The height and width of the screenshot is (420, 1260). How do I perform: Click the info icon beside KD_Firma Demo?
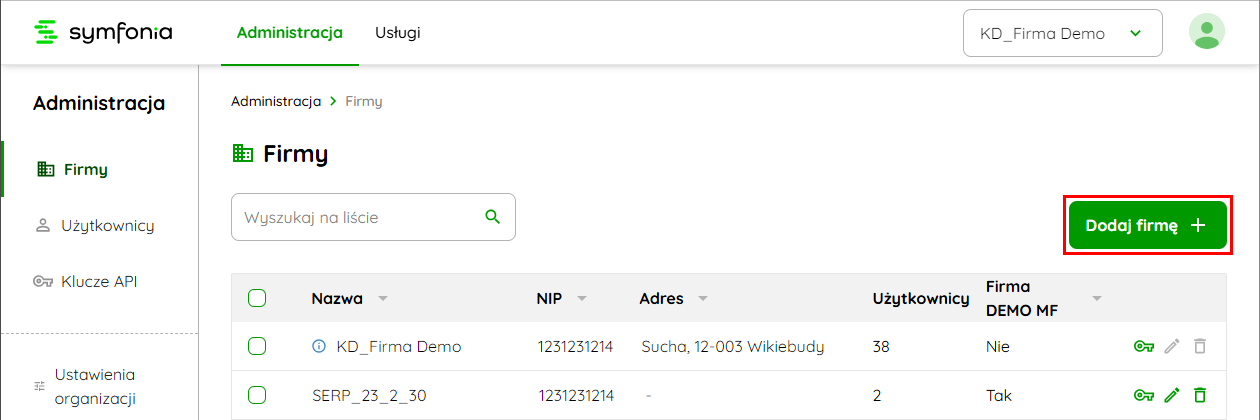coord(319,346)
